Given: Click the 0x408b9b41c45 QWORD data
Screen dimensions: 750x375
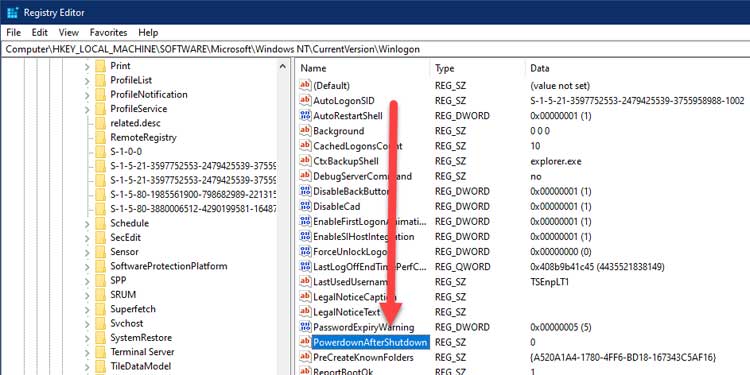Looking at the screenshot, I should [597, 266].
